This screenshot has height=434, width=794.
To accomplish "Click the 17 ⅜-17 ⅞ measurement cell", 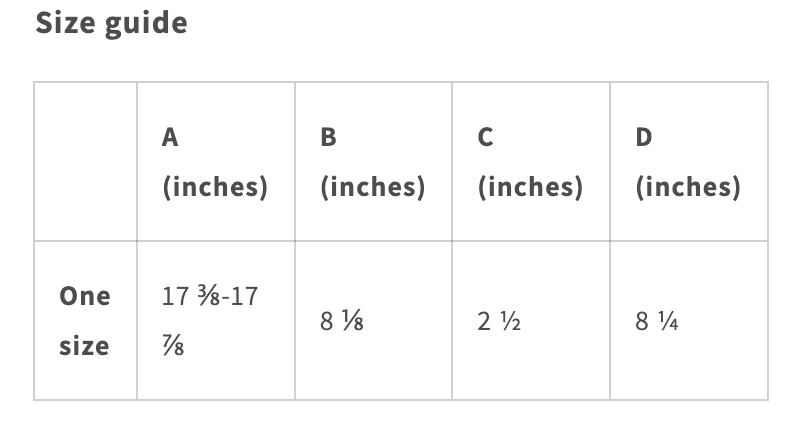I will coord(216,321).
